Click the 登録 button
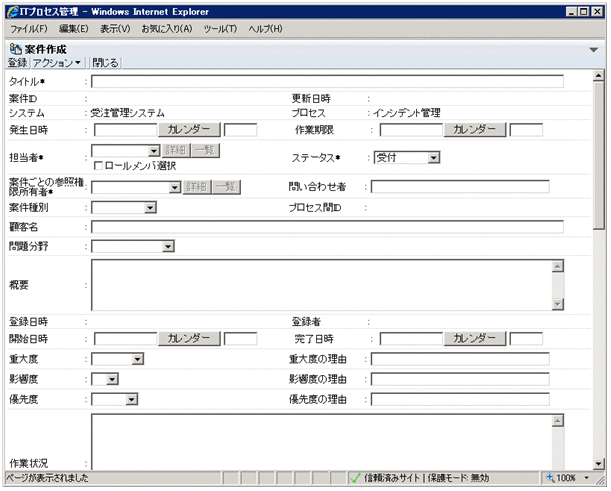This screenshot has width=611, height=491. 18,63
